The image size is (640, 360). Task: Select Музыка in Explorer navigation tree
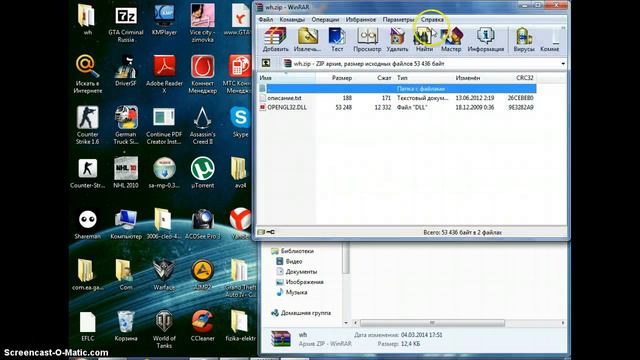(292, 292)
